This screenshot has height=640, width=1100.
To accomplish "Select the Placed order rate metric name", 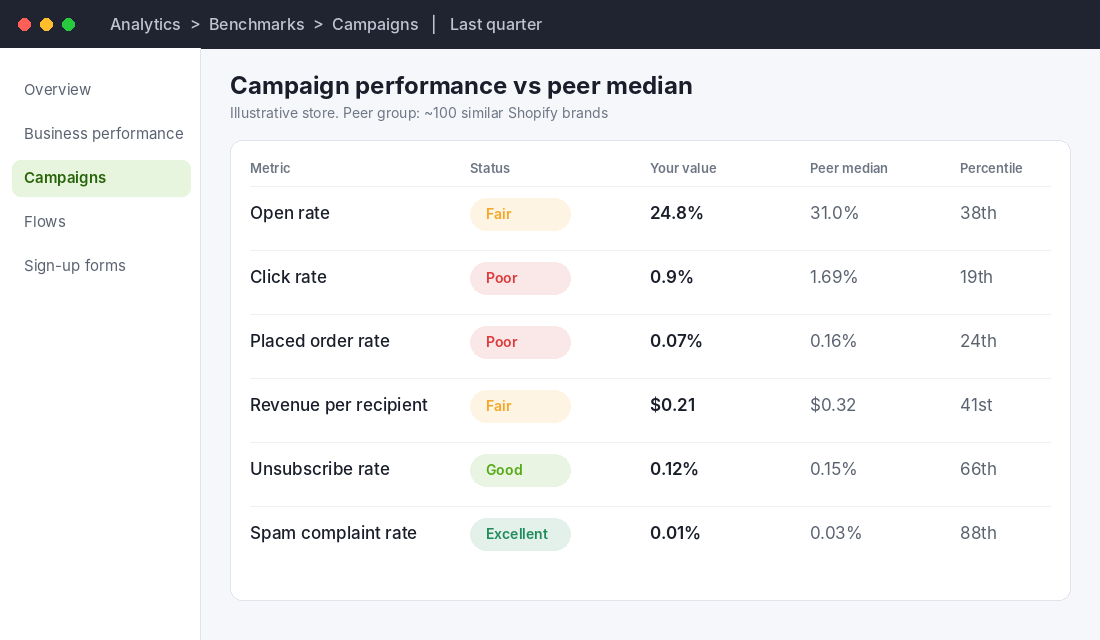I will click(320, 341).
